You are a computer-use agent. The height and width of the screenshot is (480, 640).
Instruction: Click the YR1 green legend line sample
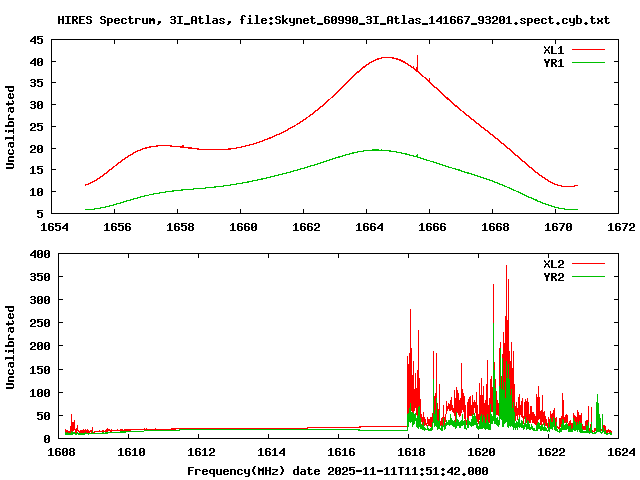pos(589,62)
